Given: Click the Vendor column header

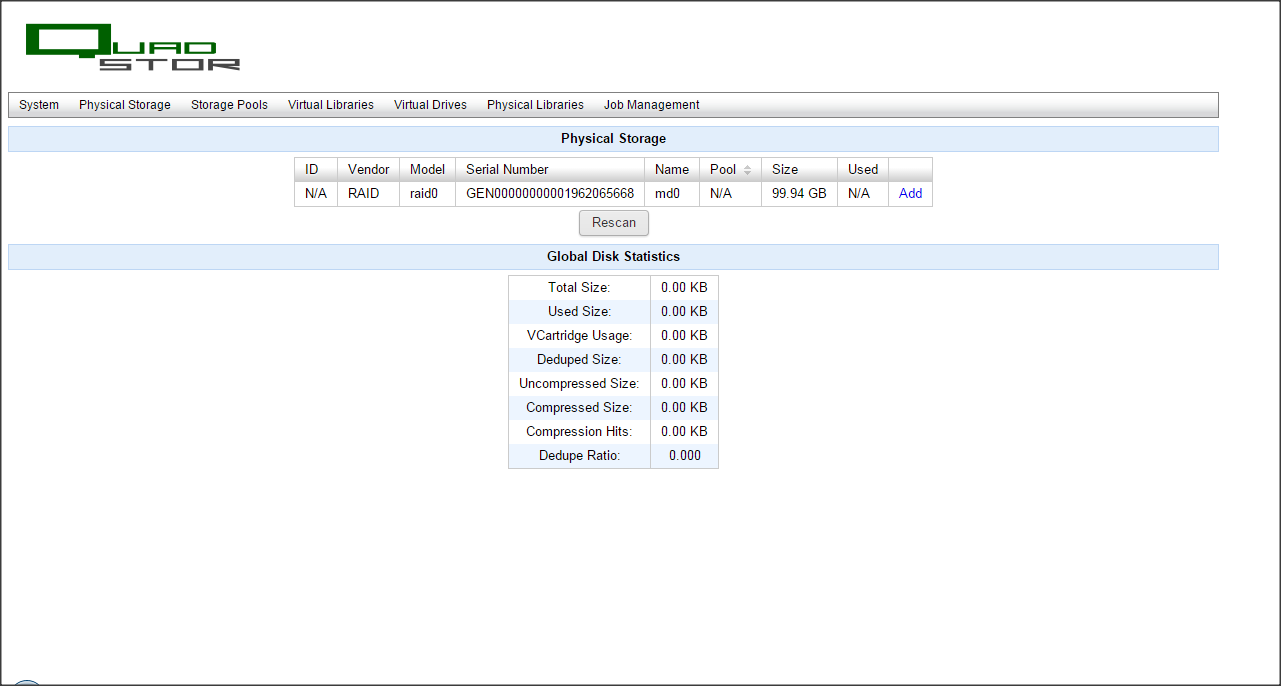Looking at the screenshot, I should 368,170.
